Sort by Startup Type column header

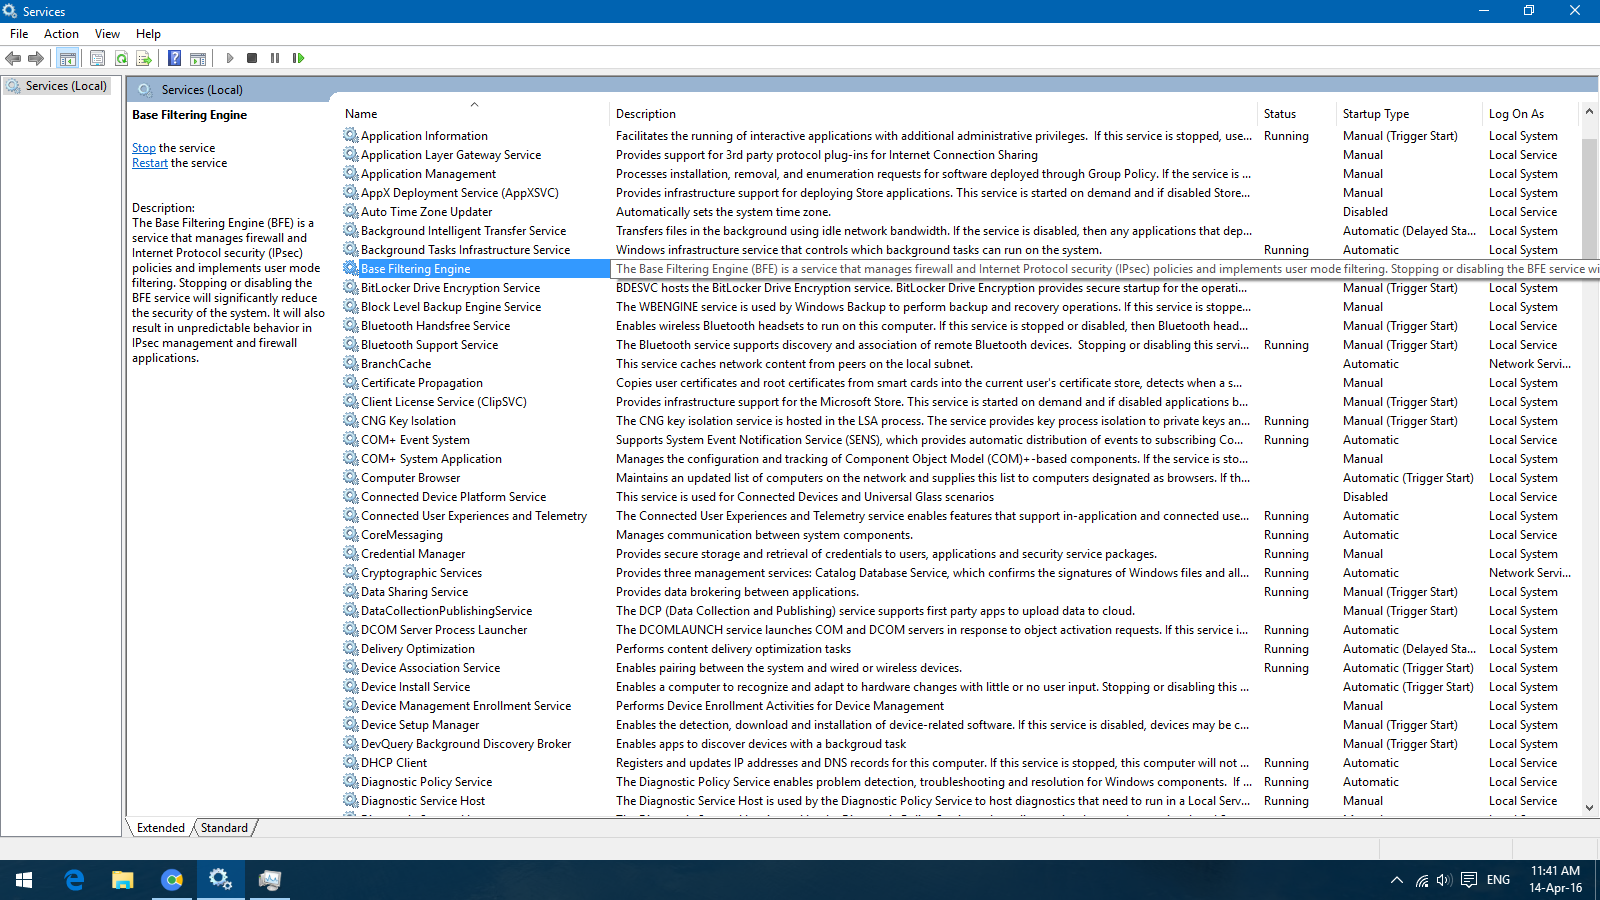(1409, 114)
